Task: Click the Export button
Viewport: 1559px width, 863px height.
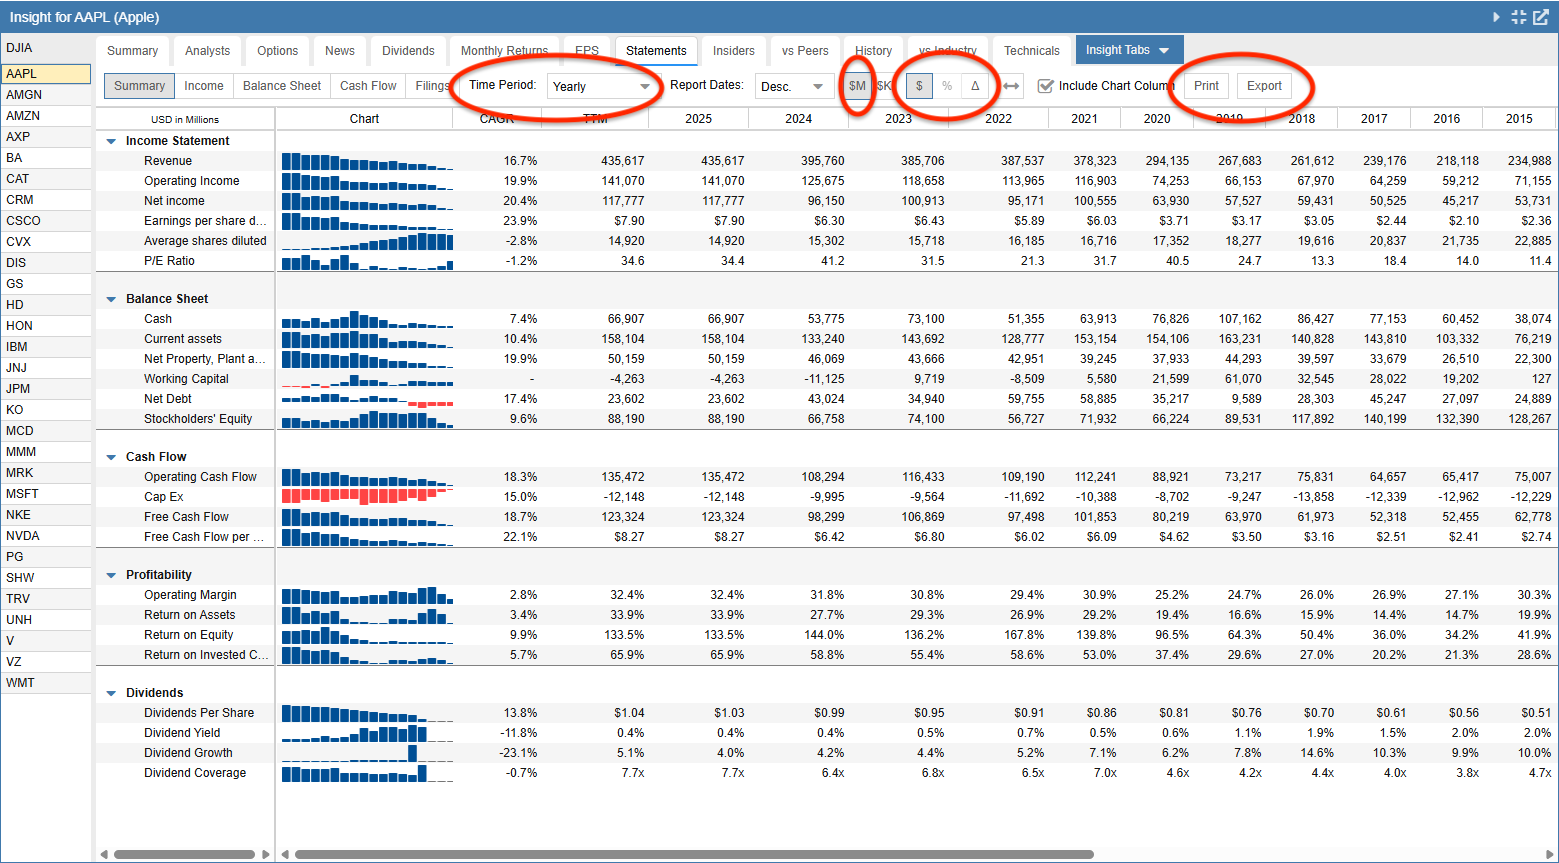Action: coord(1264,86)
